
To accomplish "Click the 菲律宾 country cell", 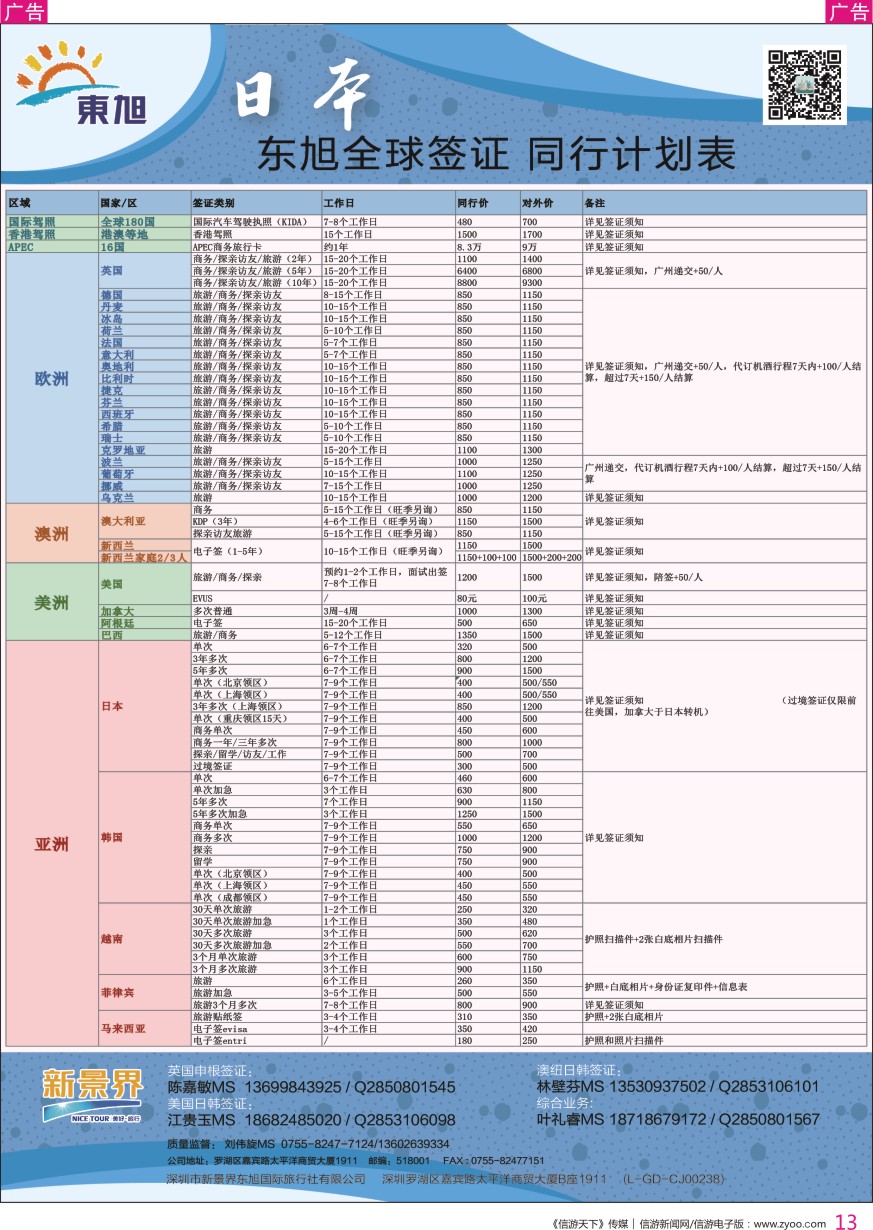I will pos(144,993).
